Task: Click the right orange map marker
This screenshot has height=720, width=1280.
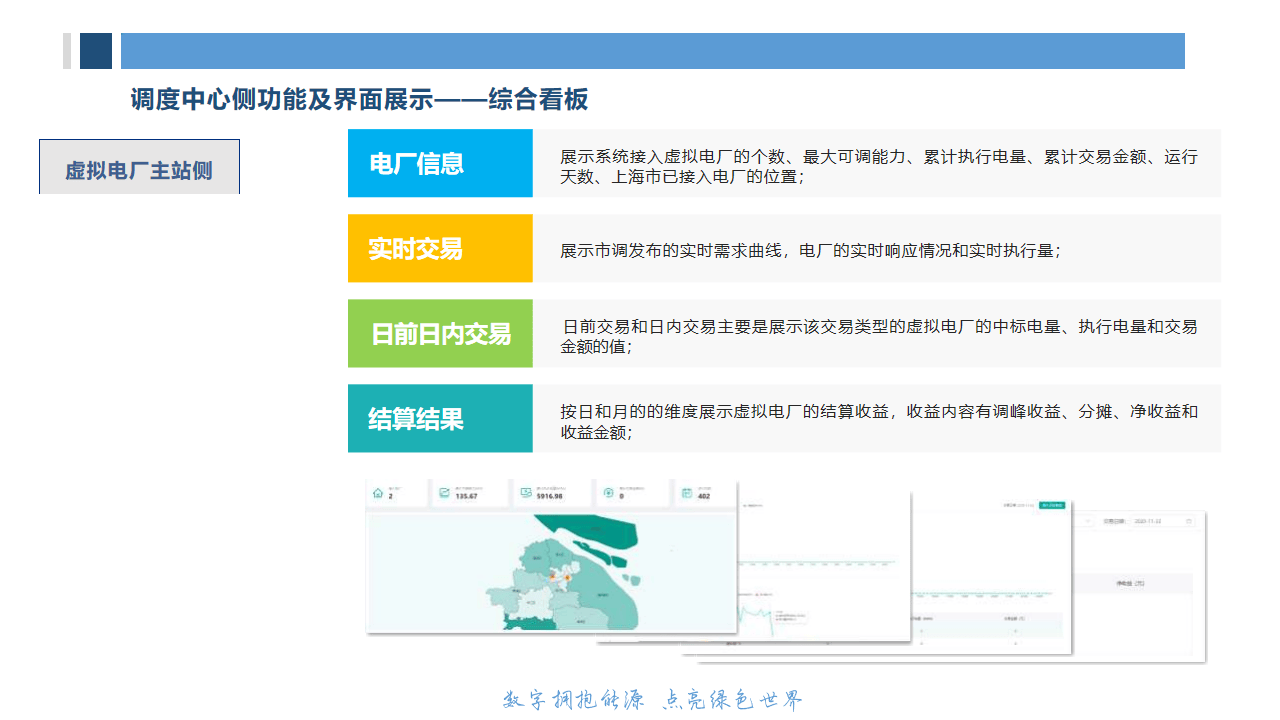Action: 567,577
